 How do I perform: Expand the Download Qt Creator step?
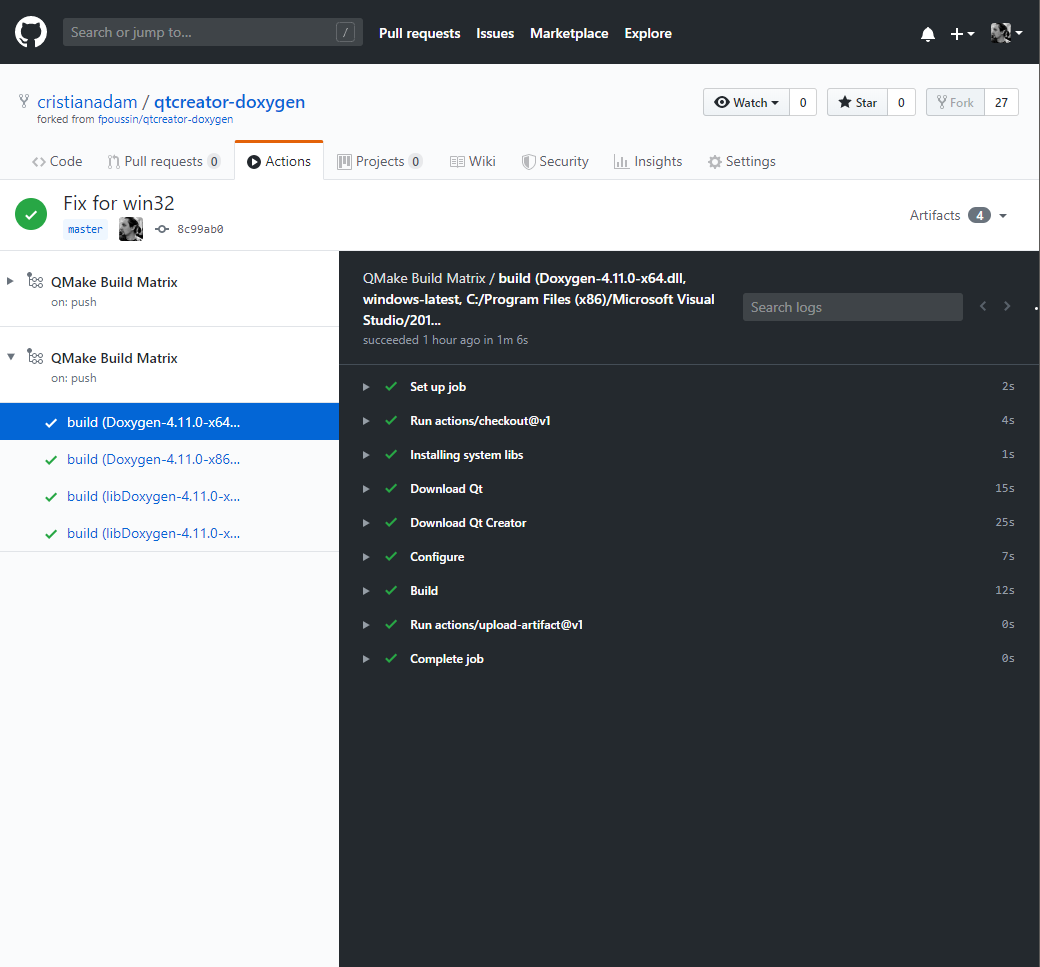366,522
